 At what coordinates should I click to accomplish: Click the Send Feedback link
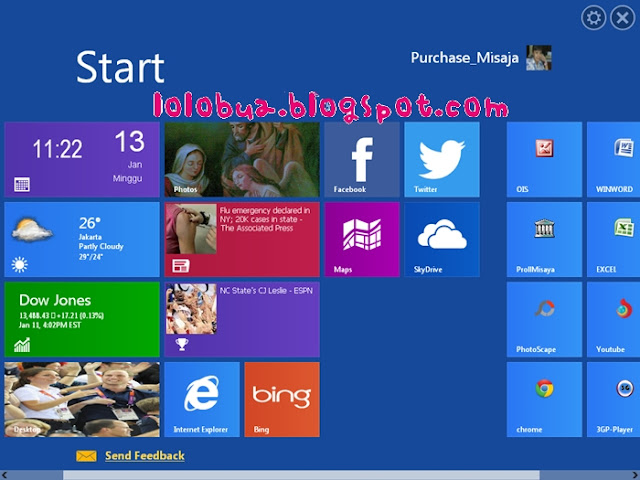pos(144,456)
